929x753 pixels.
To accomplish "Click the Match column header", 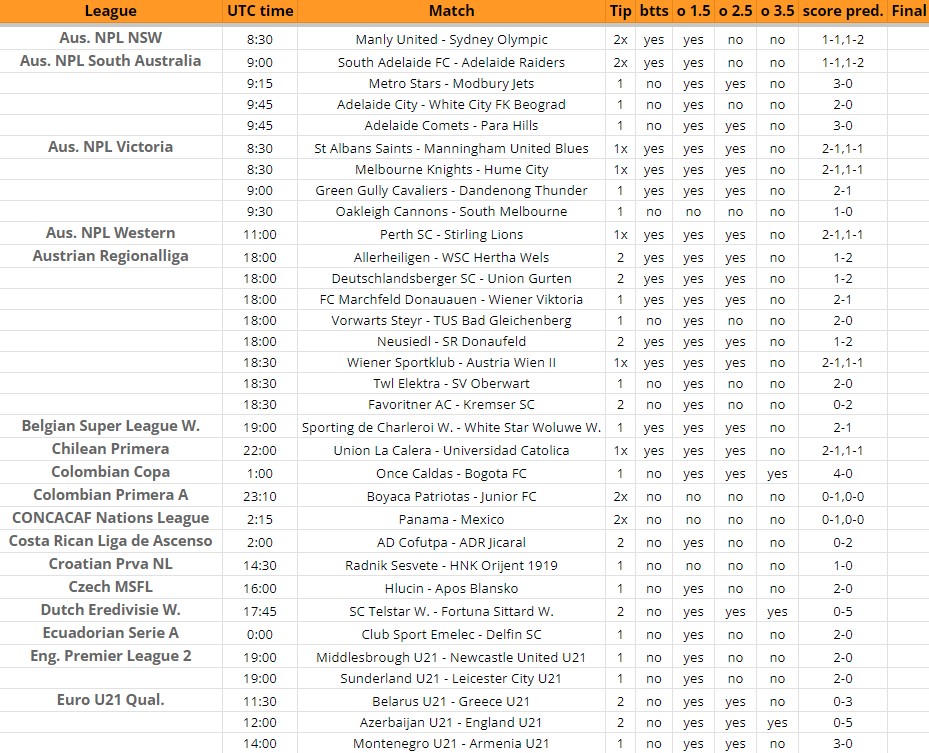I will [451, 11].
